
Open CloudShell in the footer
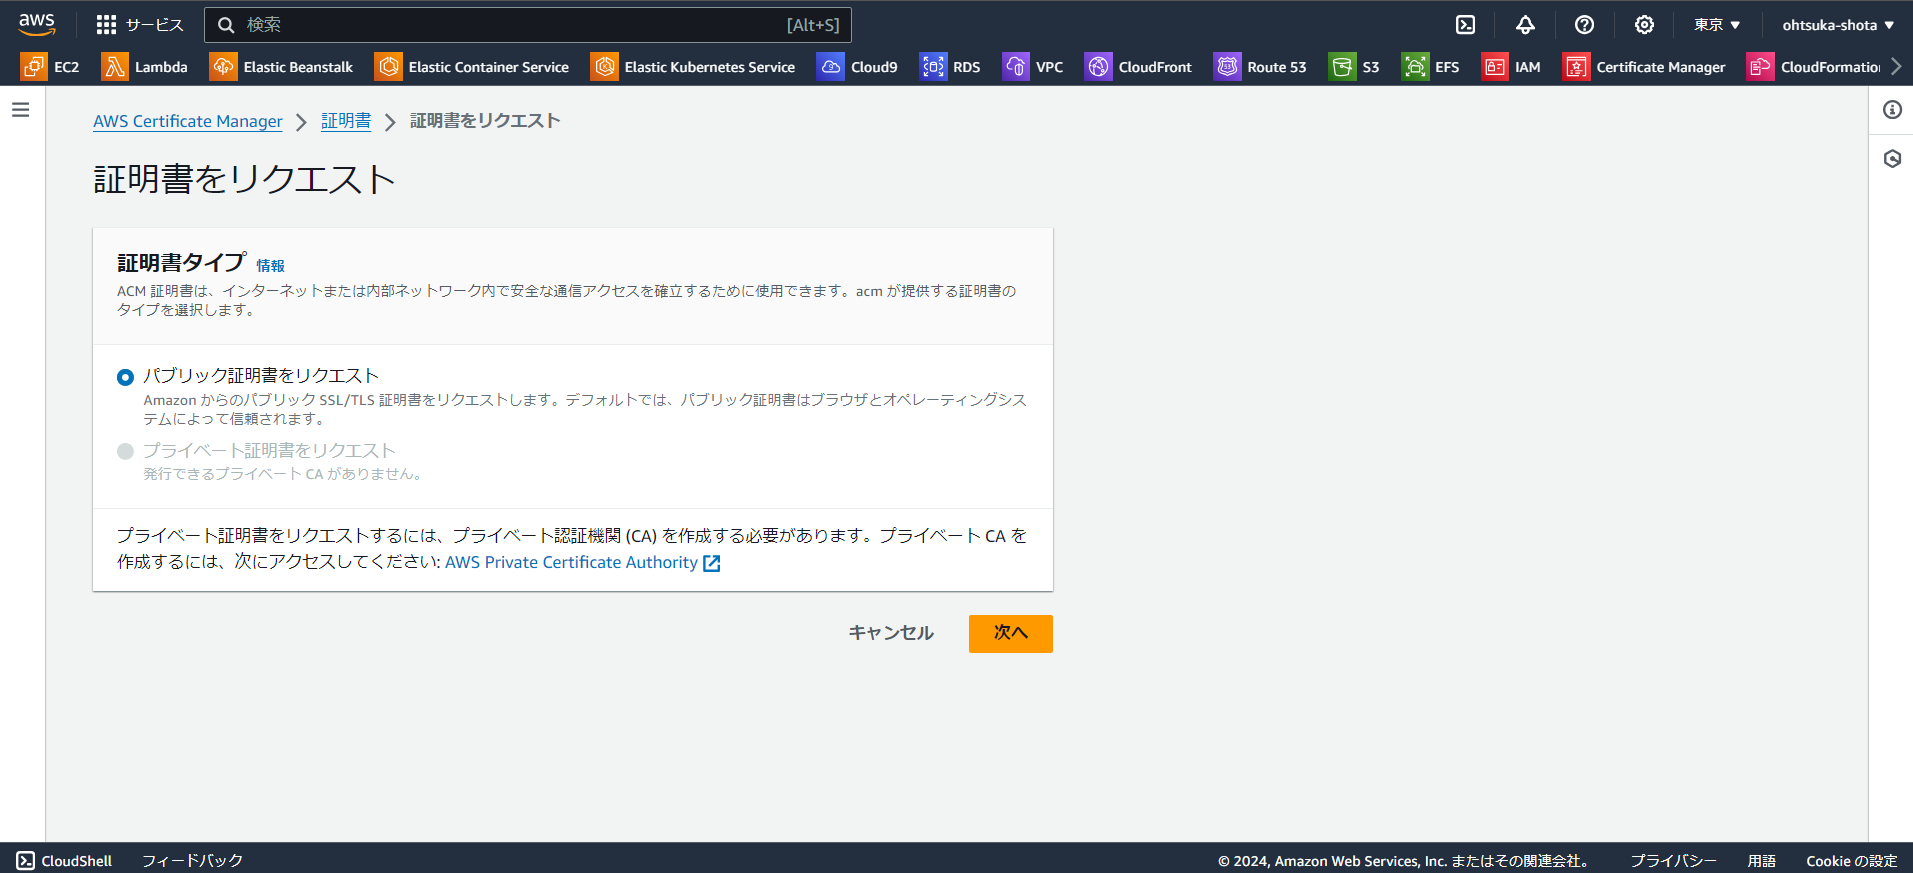65,861
